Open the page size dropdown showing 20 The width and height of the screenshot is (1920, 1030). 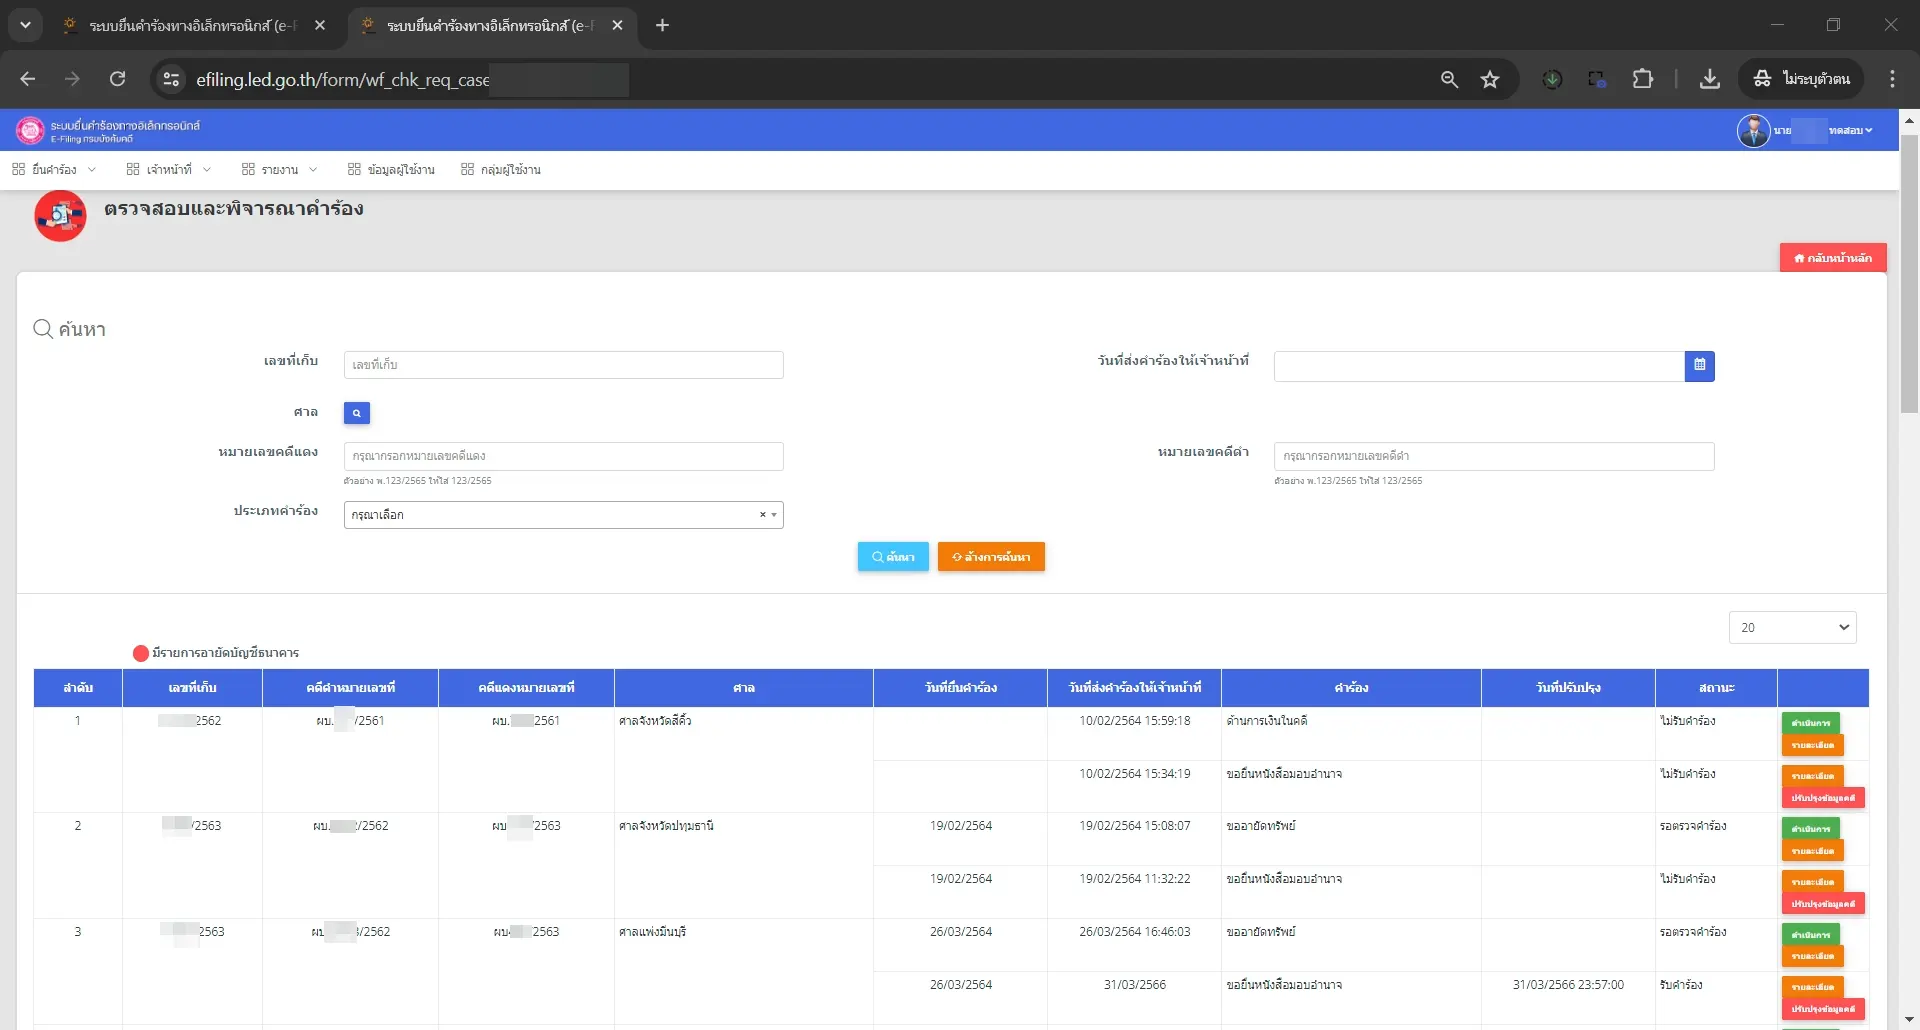pos(1792,627)
